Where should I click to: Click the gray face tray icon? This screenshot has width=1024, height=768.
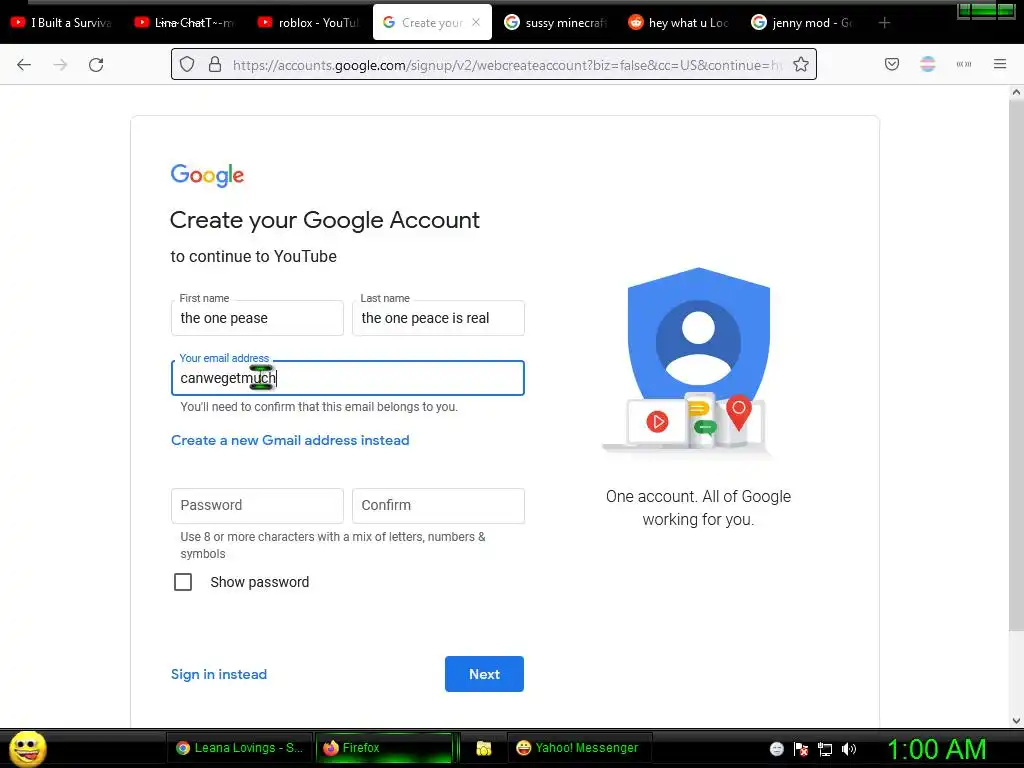point(776,749)
